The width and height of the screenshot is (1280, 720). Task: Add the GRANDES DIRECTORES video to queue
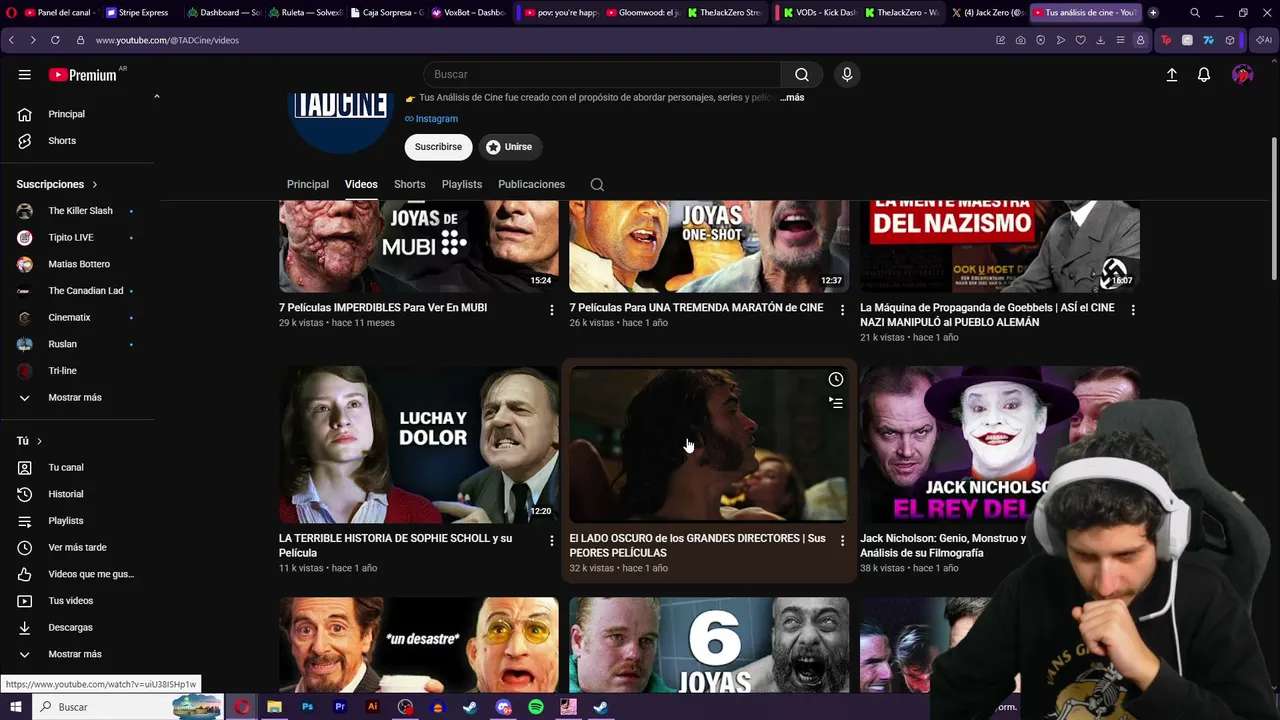click(x=836, y=403)
